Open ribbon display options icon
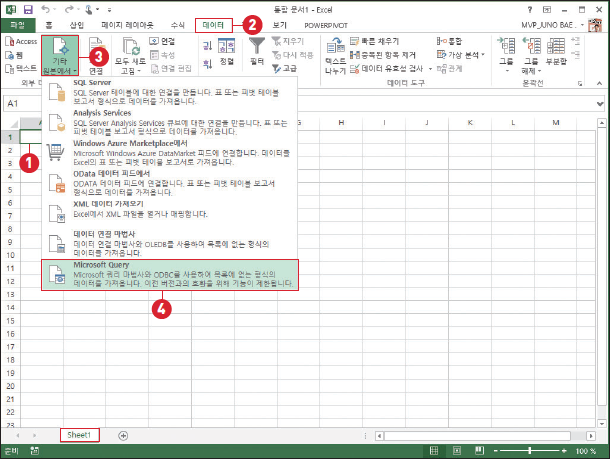The image size is (610, 459). pos(547,9)
